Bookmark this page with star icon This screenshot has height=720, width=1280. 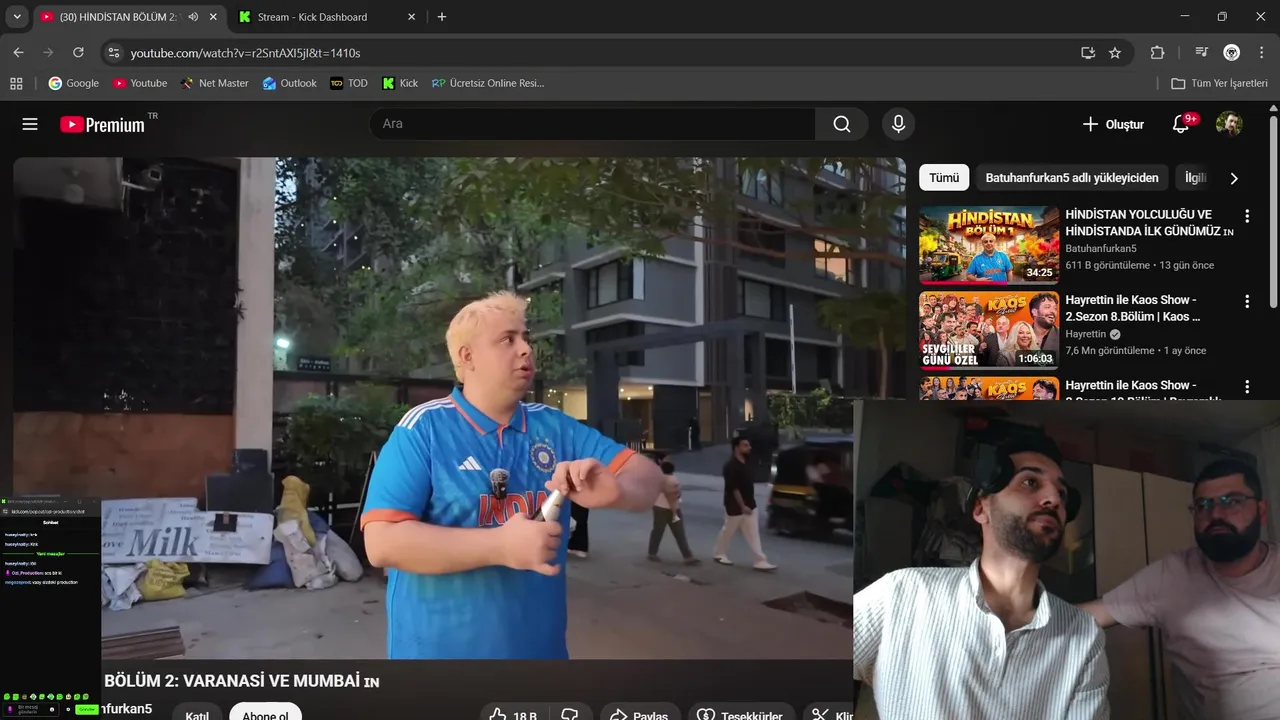coord(1115,52)
